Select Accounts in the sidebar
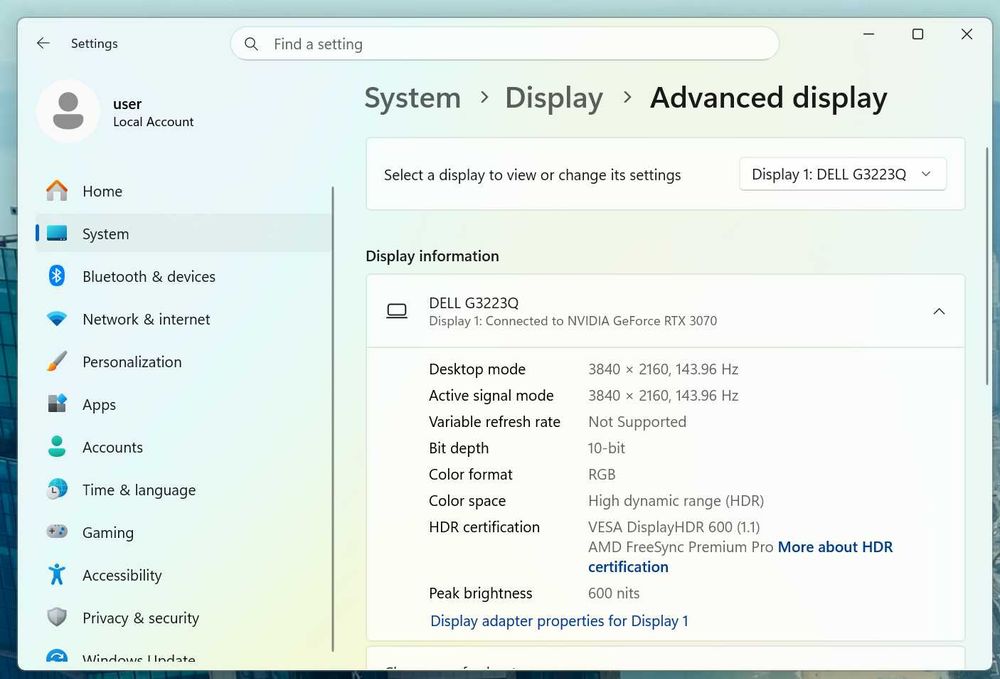The height and width of the screenshot is (679, 1000). (x=184, y=448)
